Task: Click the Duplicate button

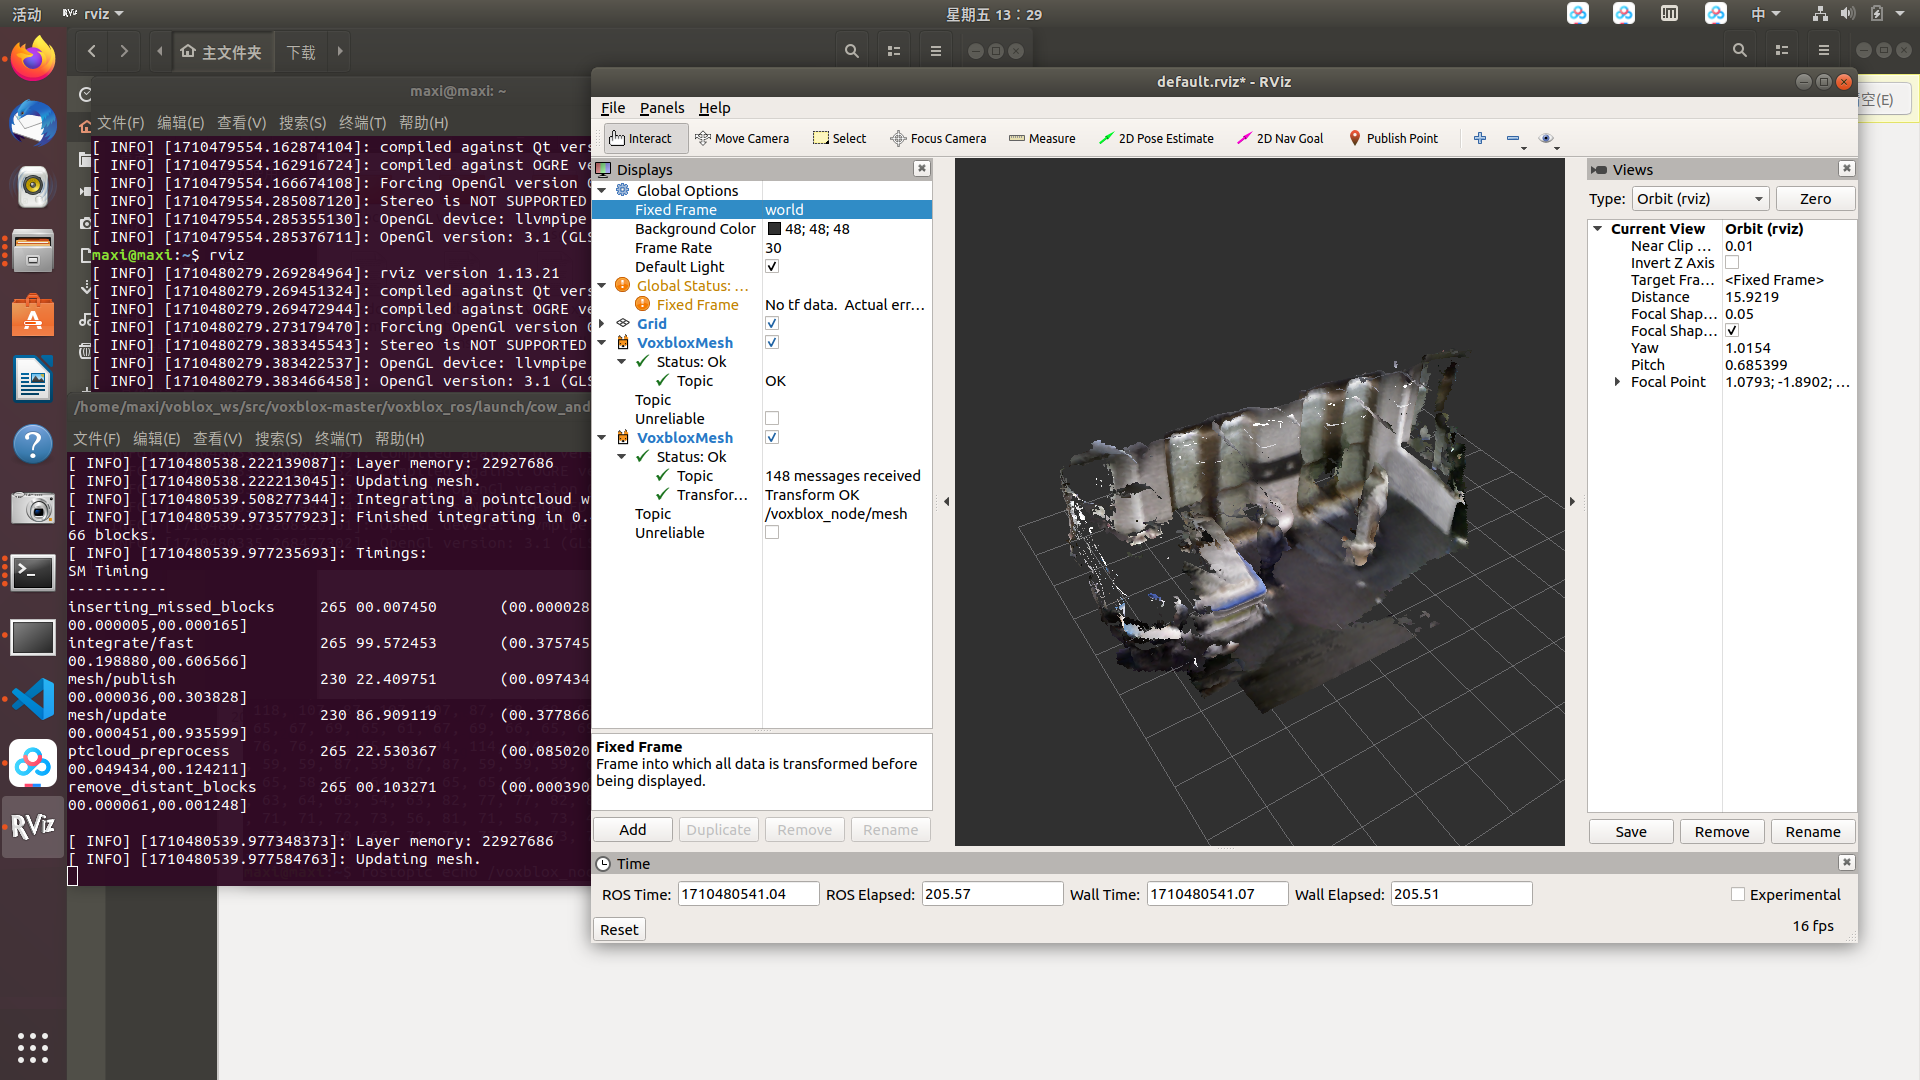Action: tap(717, 828)
